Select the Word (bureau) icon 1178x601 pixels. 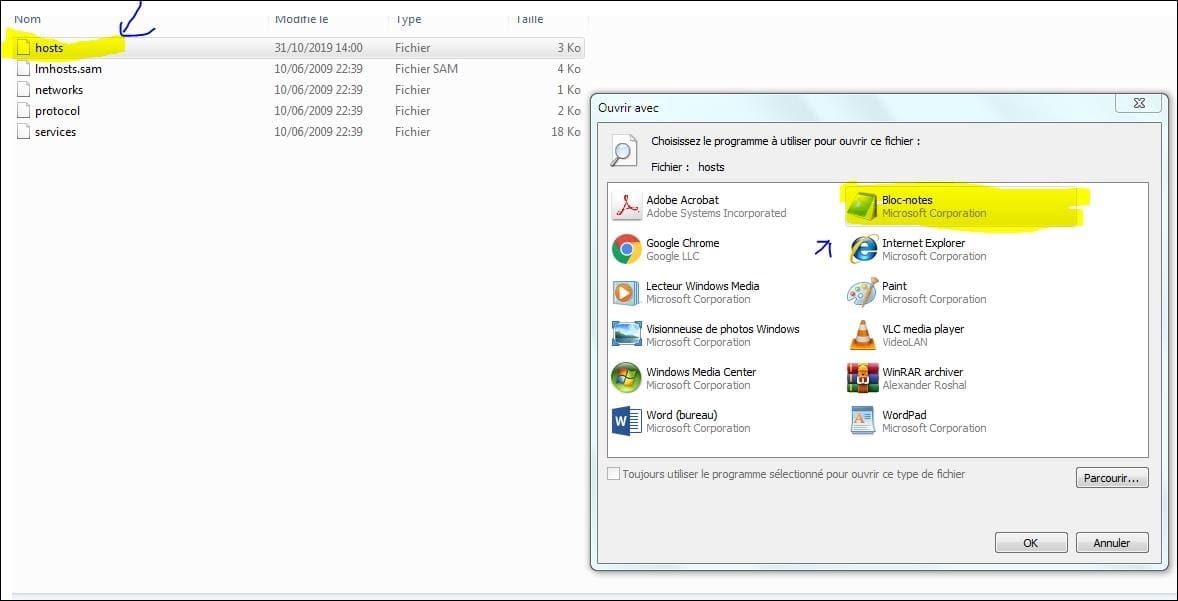(627, 421)
